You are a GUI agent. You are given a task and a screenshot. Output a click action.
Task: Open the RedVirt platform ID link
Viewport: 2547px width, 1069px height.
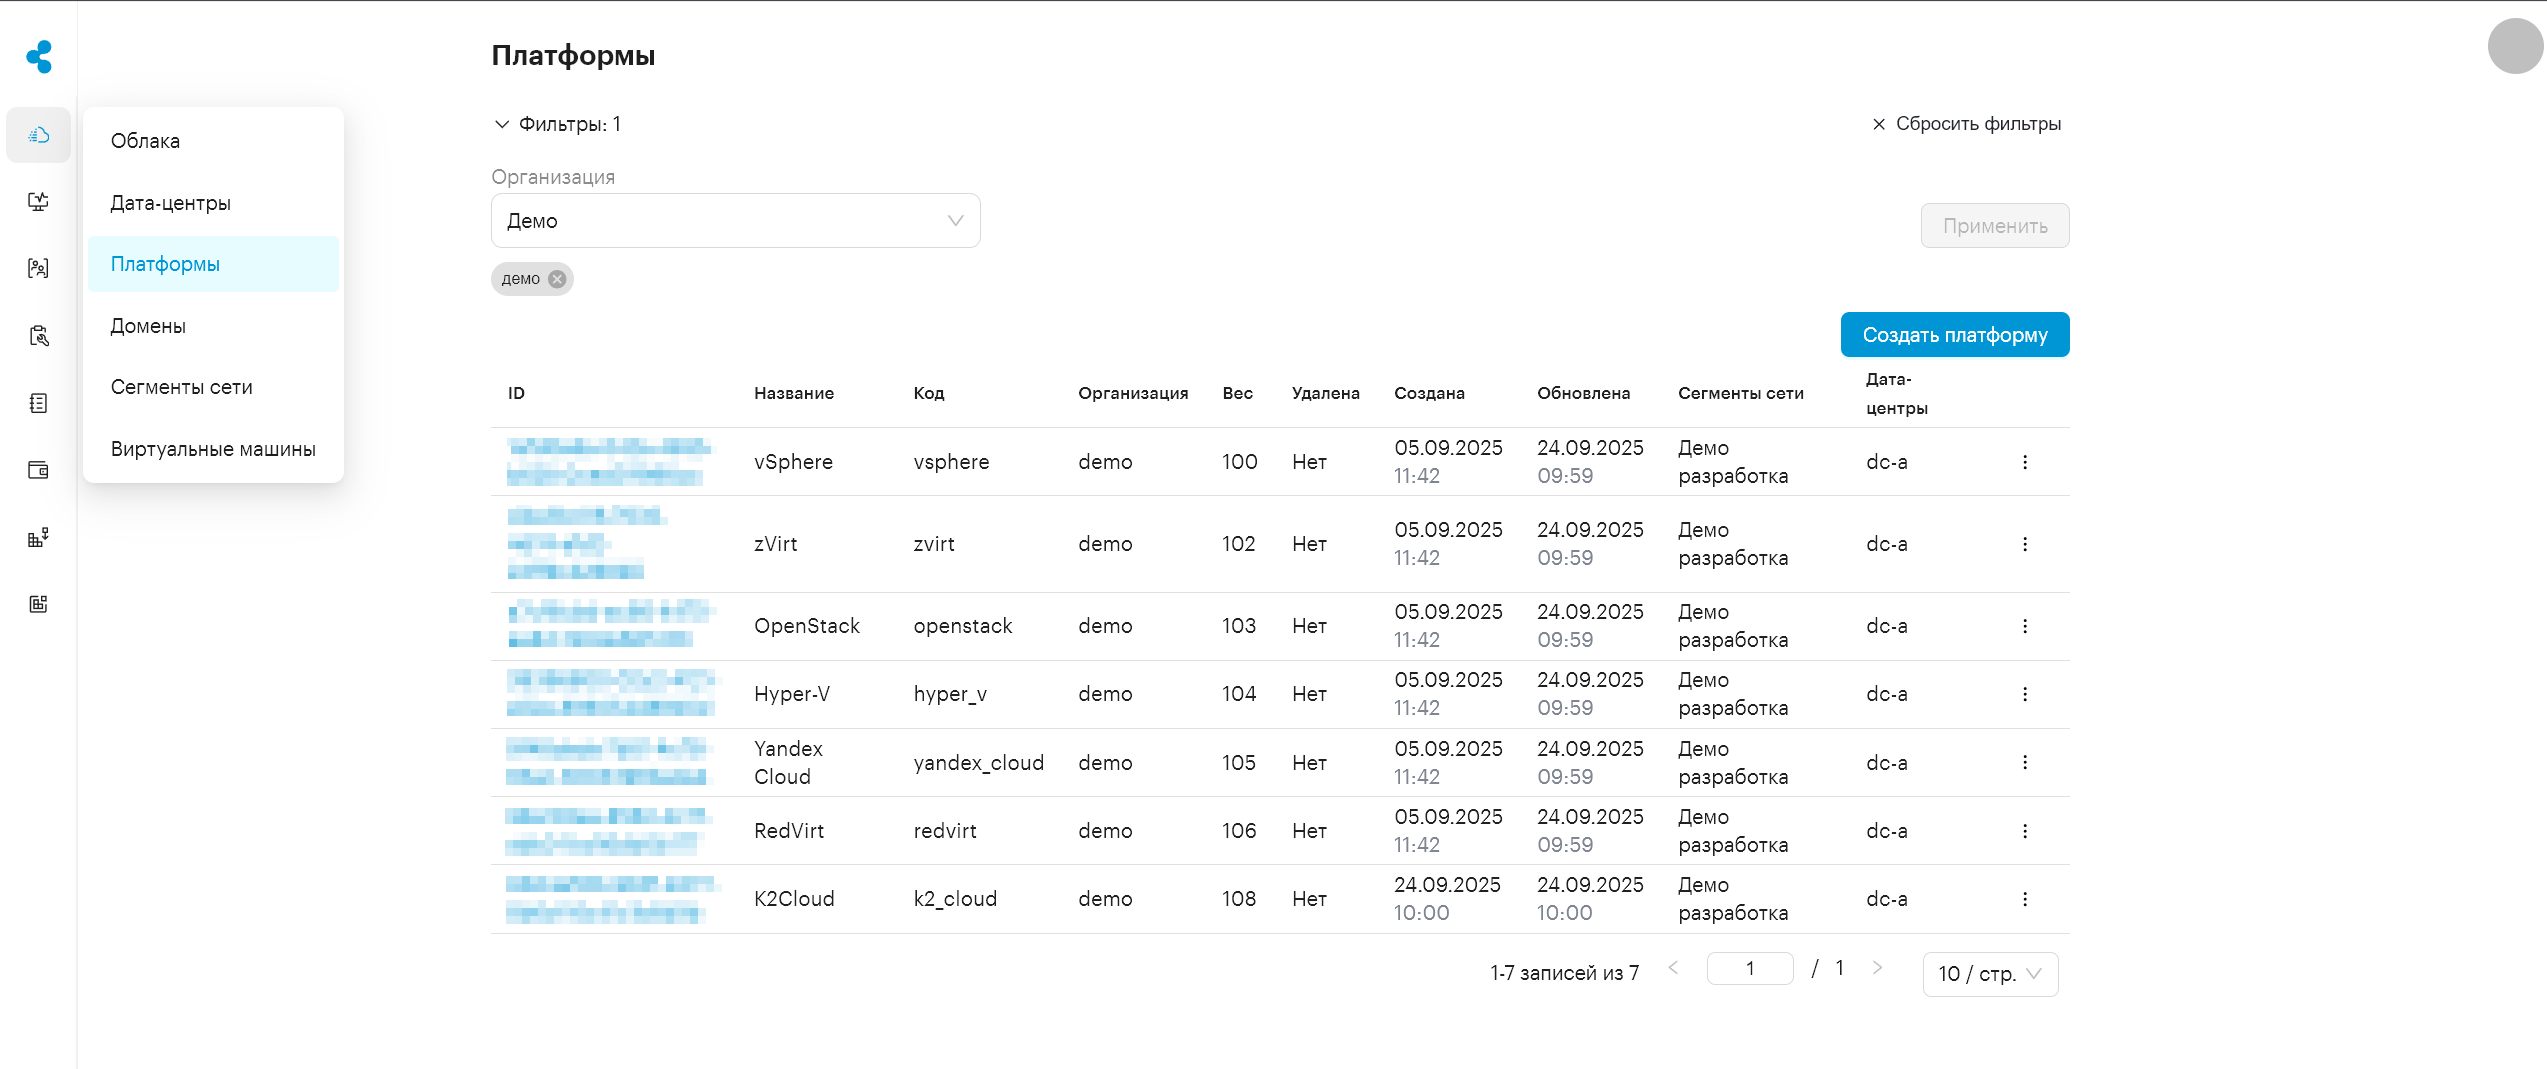(608, 831)
